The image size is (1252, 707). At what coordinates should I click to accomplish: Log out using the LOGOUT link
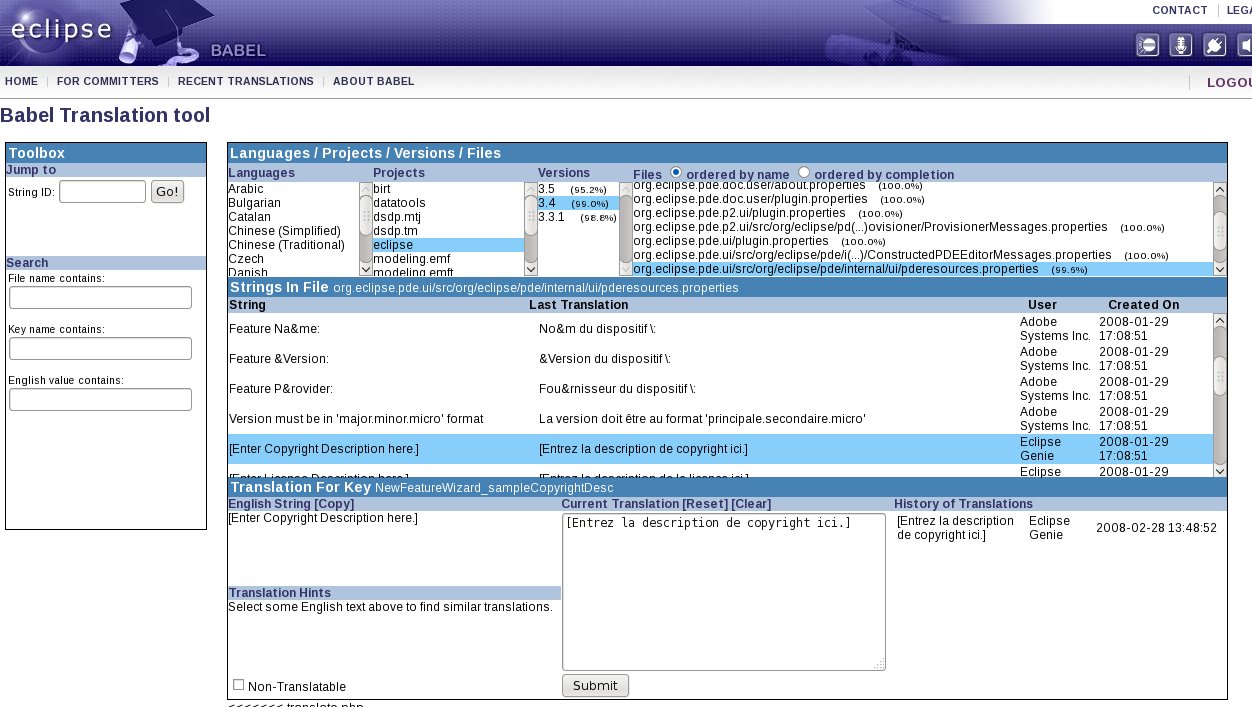[x=1229, y=82]
